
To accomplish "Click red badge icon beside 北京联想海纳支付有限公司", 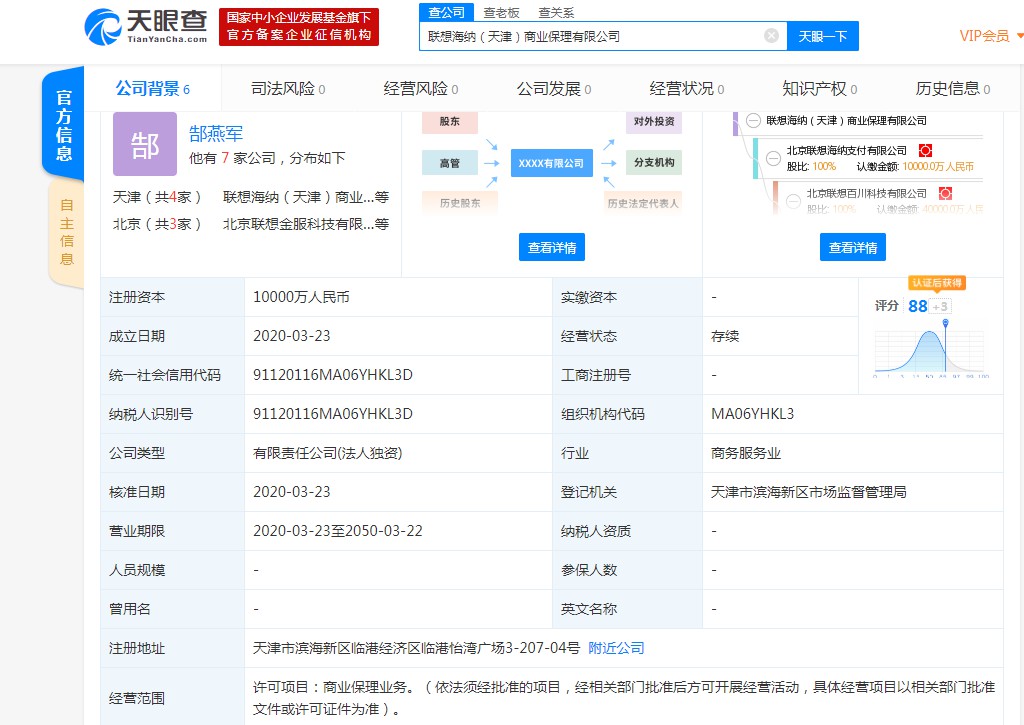I will (925, 150).
